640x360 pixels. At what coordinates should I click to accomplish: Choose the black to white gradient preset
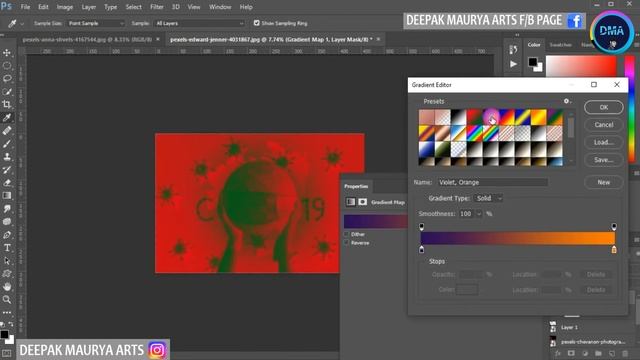(x=458, y=117)
